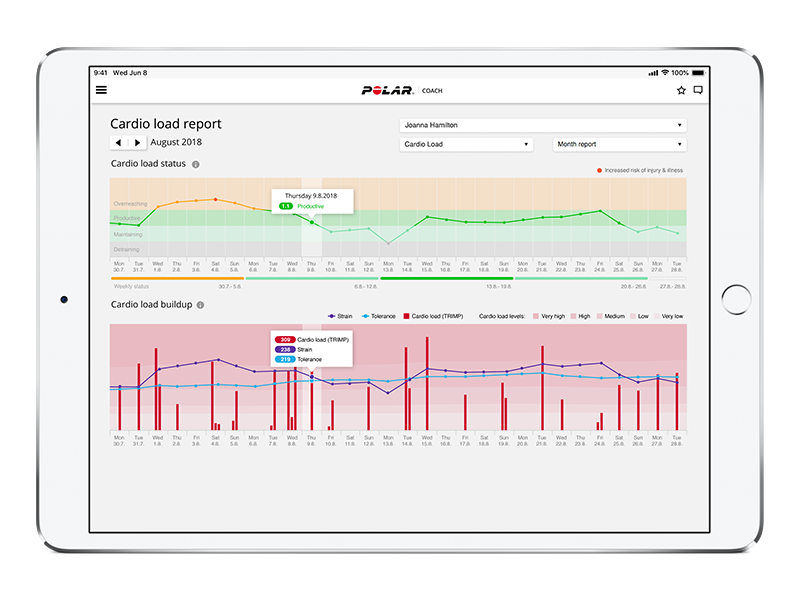Click the Very high level swatch
This screenshot has width=800, height=600.
pyautogui.click(x=536, y=316)
